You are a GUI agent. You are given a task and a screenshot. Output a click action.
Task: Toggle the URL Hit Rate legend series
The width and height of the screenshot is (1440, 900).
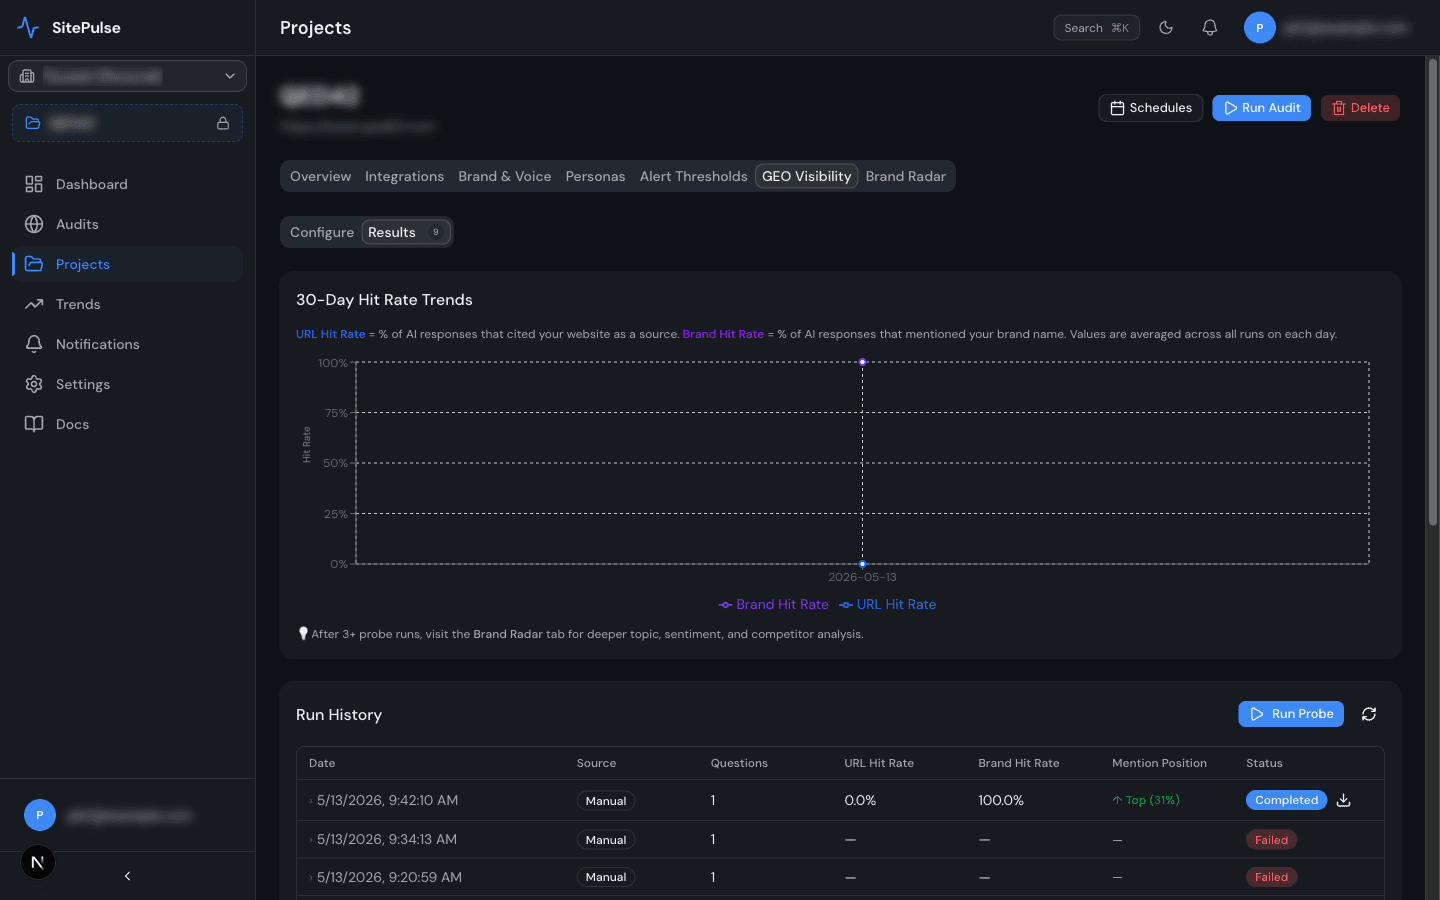(888, 605)
